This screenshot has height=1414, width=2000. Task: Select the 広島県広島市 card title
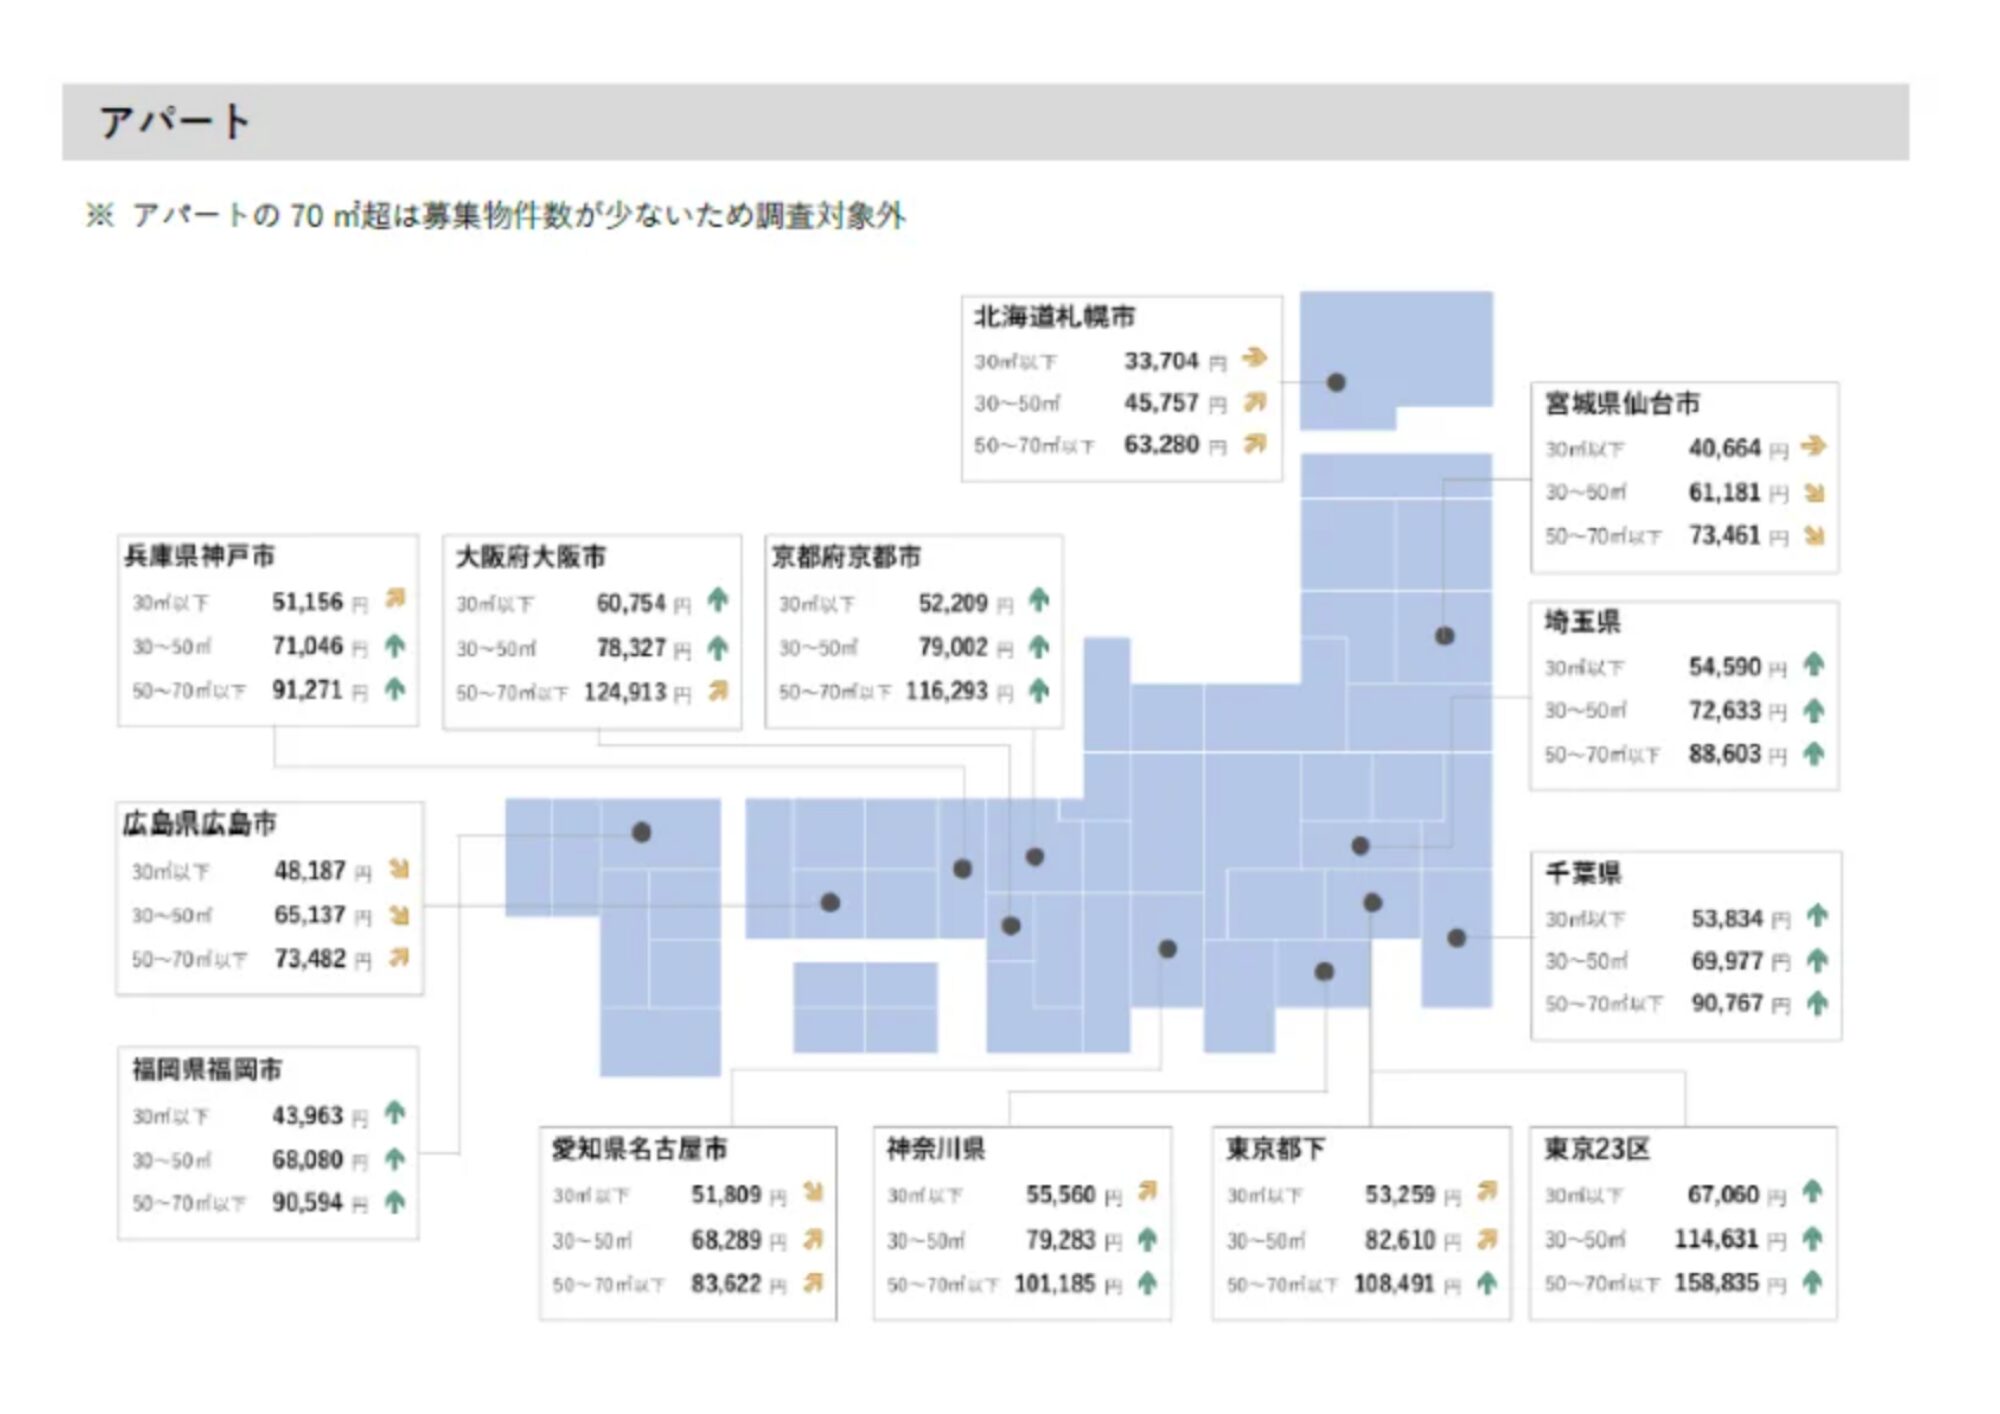(x=198, y=824)
